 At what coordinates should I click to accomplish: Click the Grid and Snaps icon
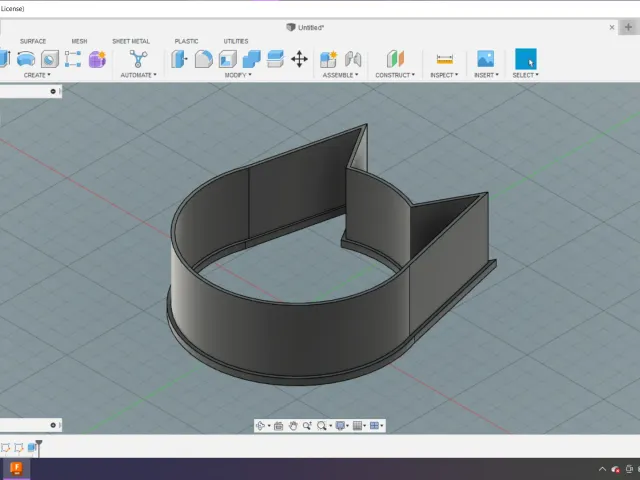(357, 426)
